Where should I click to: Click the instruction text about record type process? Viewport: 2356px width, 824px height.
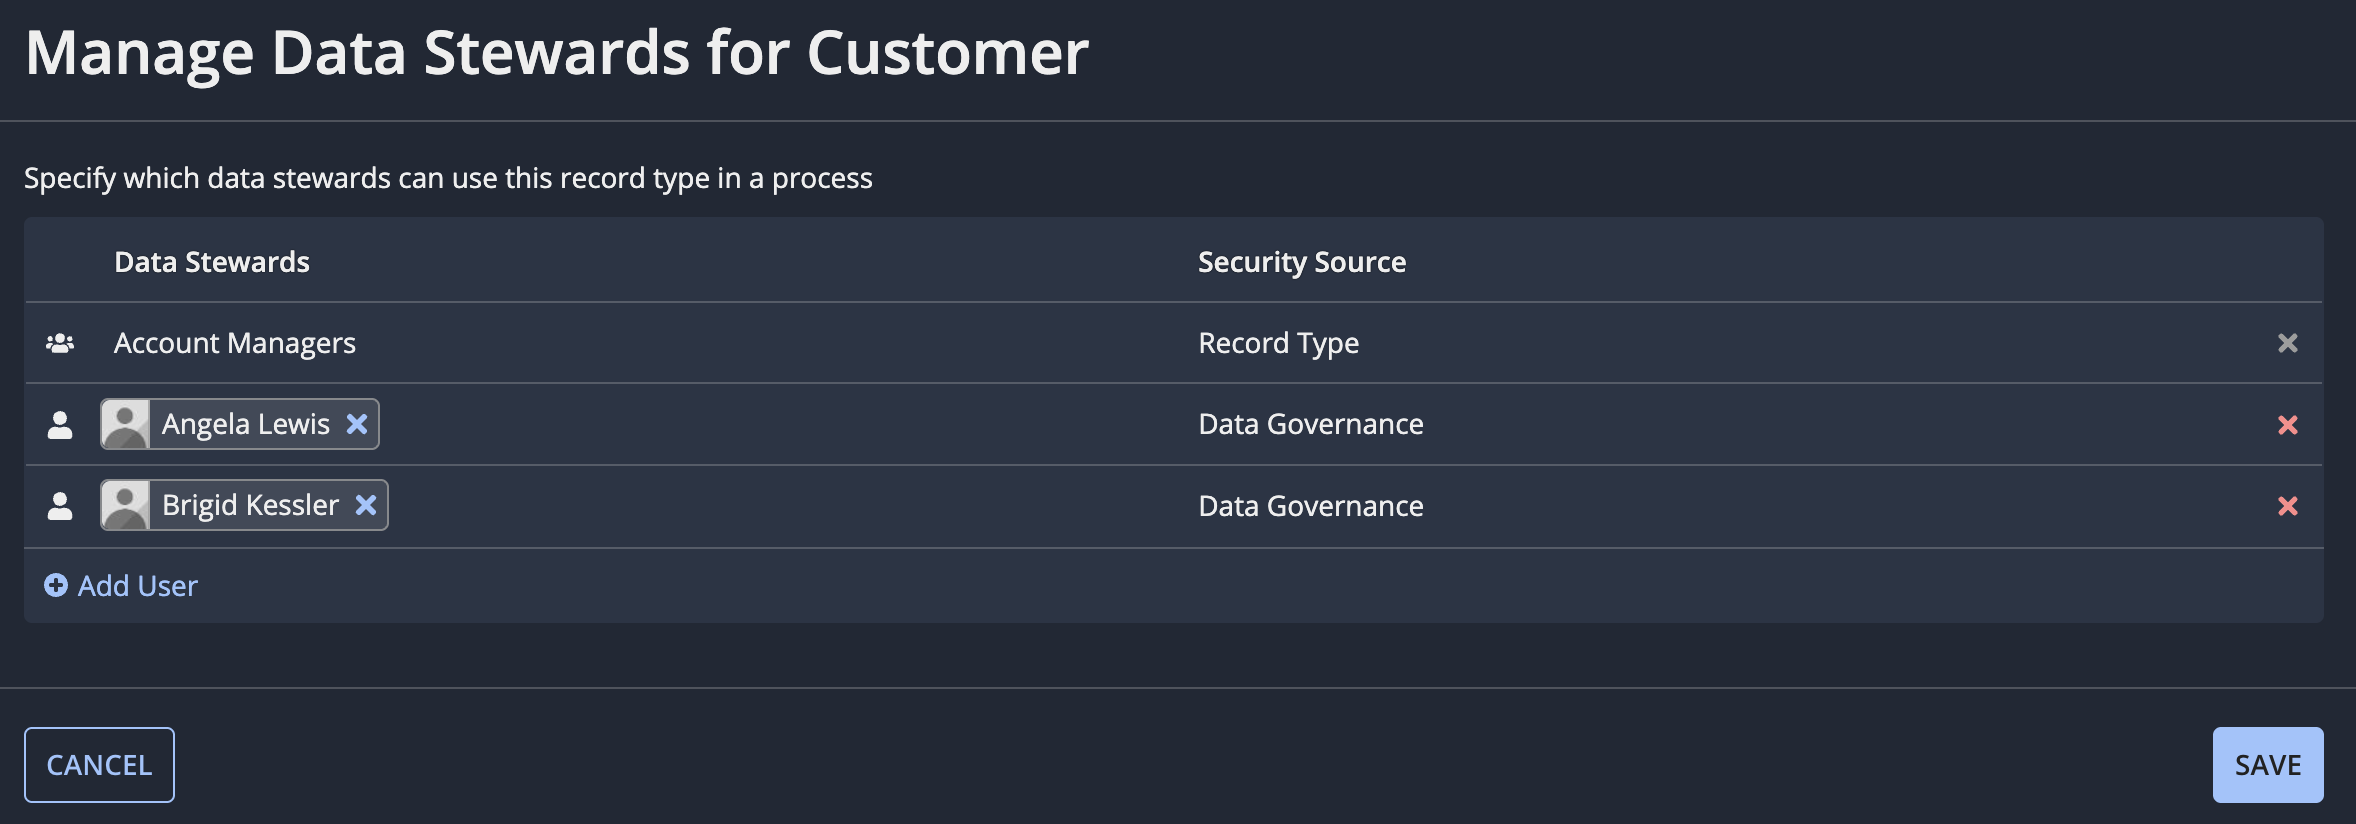point(448,178)
